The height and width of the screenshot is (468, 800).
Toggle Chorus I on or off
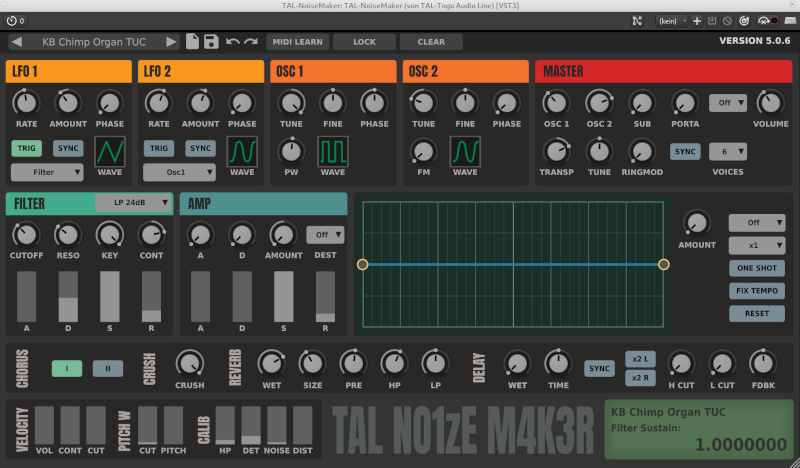pyautogui.click(x=67, y=368)
